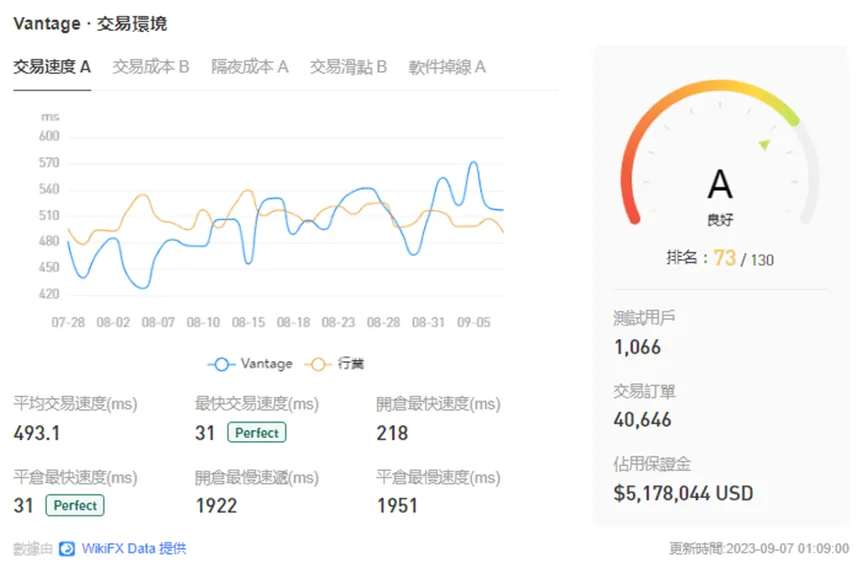Viewport: 864px width, 563px height.
Task: Click the 良好 rating label
Action: point(720,220)
